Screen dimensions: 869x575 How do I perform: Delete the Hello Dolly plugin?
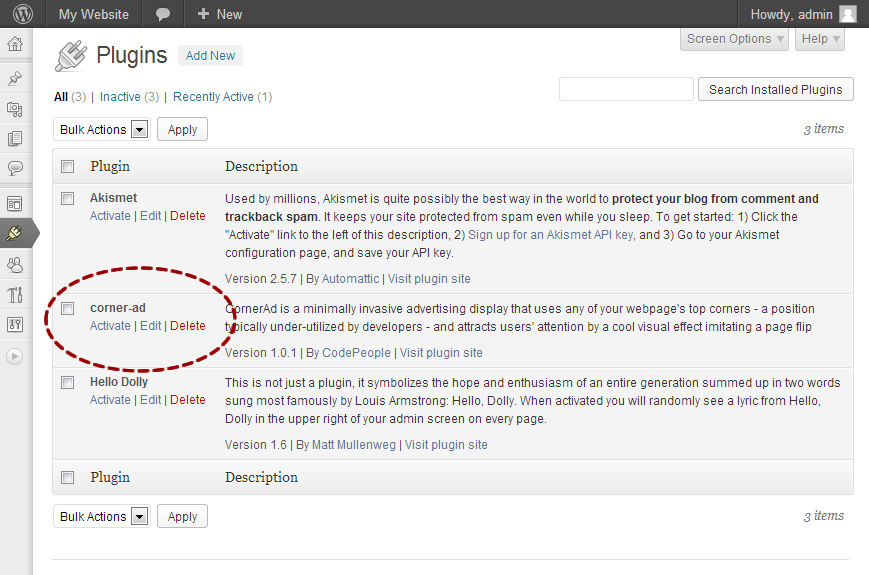188,400
